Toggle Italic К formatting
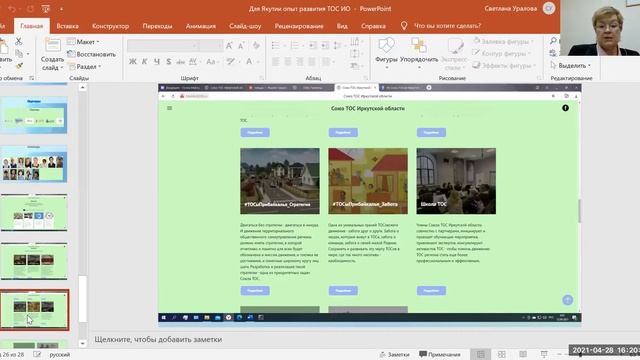640x360 pixels. (144, 62)
